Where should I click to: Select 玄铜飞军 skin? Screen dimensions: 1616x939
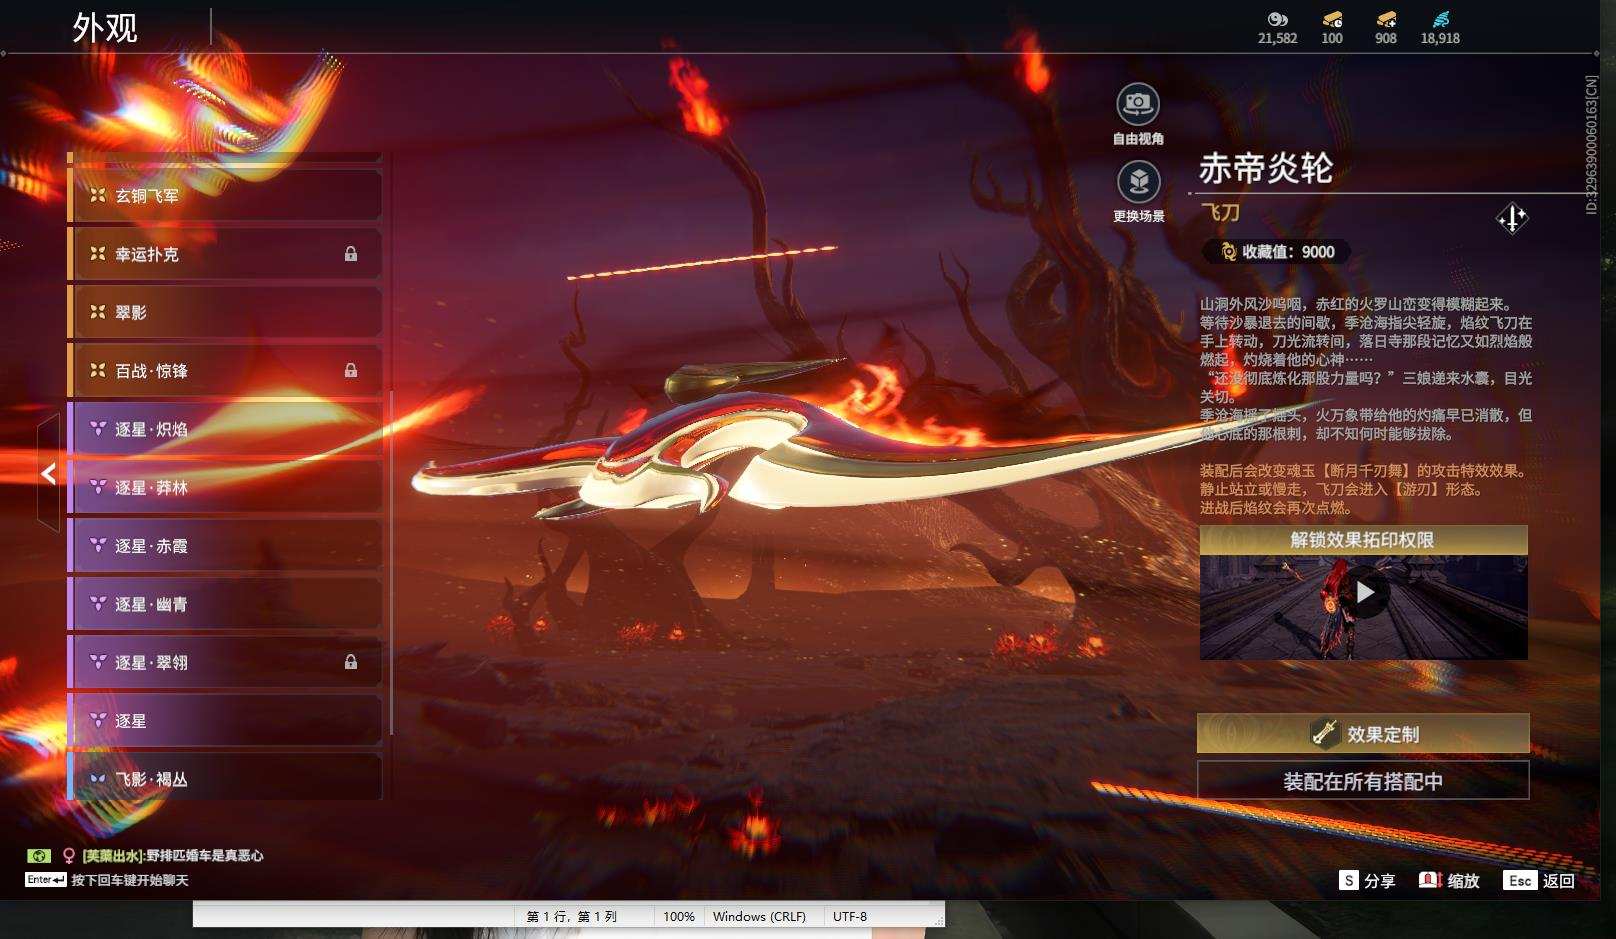(x=225, y=195)
